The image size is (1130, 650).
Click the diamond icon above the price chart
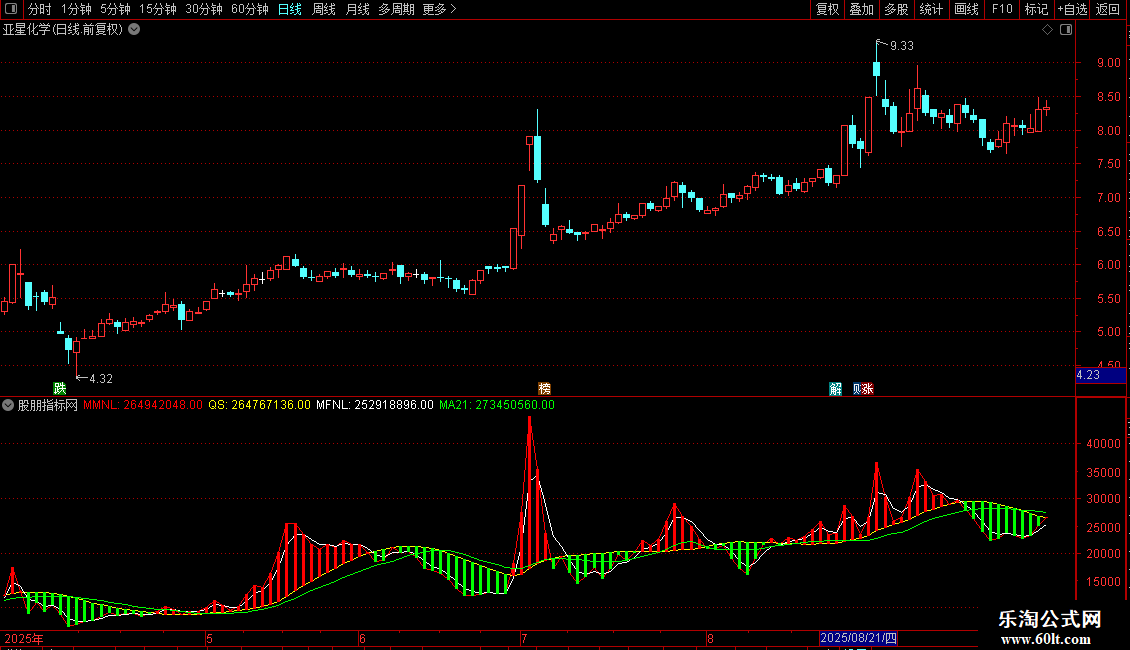pyautogui.click(x=1048, y=29)
